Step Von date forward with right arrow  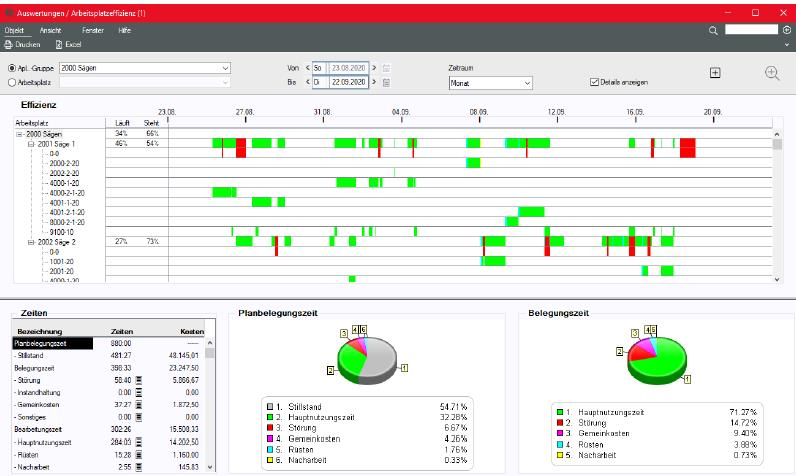point(374,67)
